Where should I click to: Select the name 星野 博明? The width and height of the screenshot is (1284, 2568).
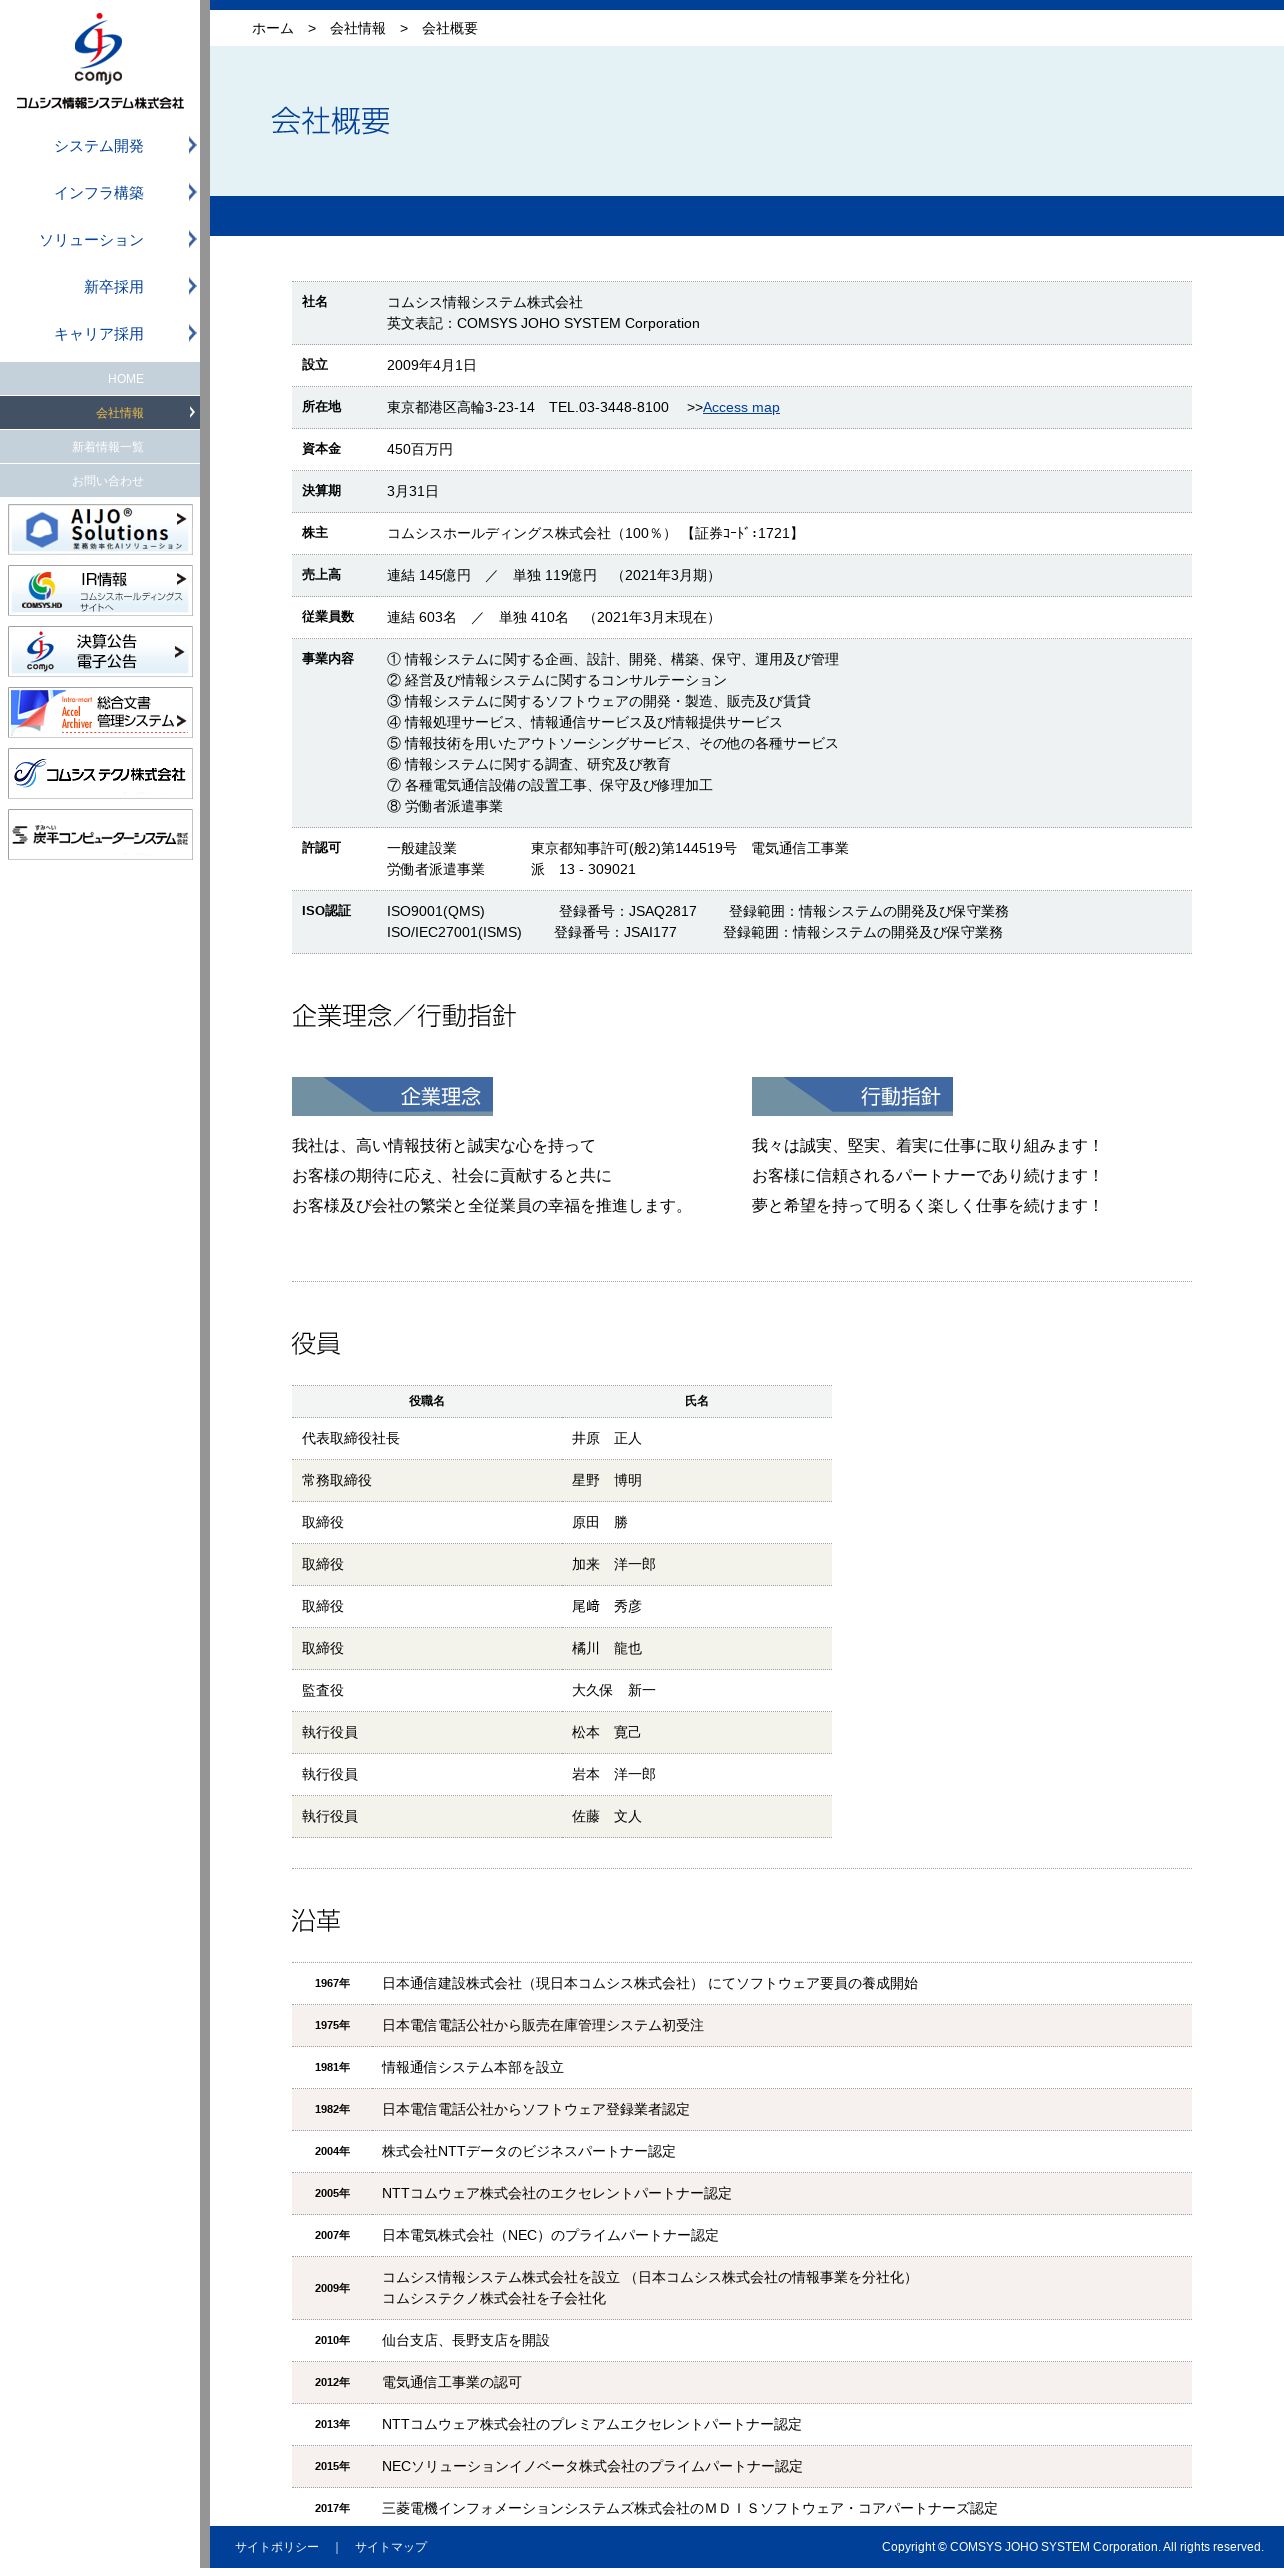[x=607, y=1480]
